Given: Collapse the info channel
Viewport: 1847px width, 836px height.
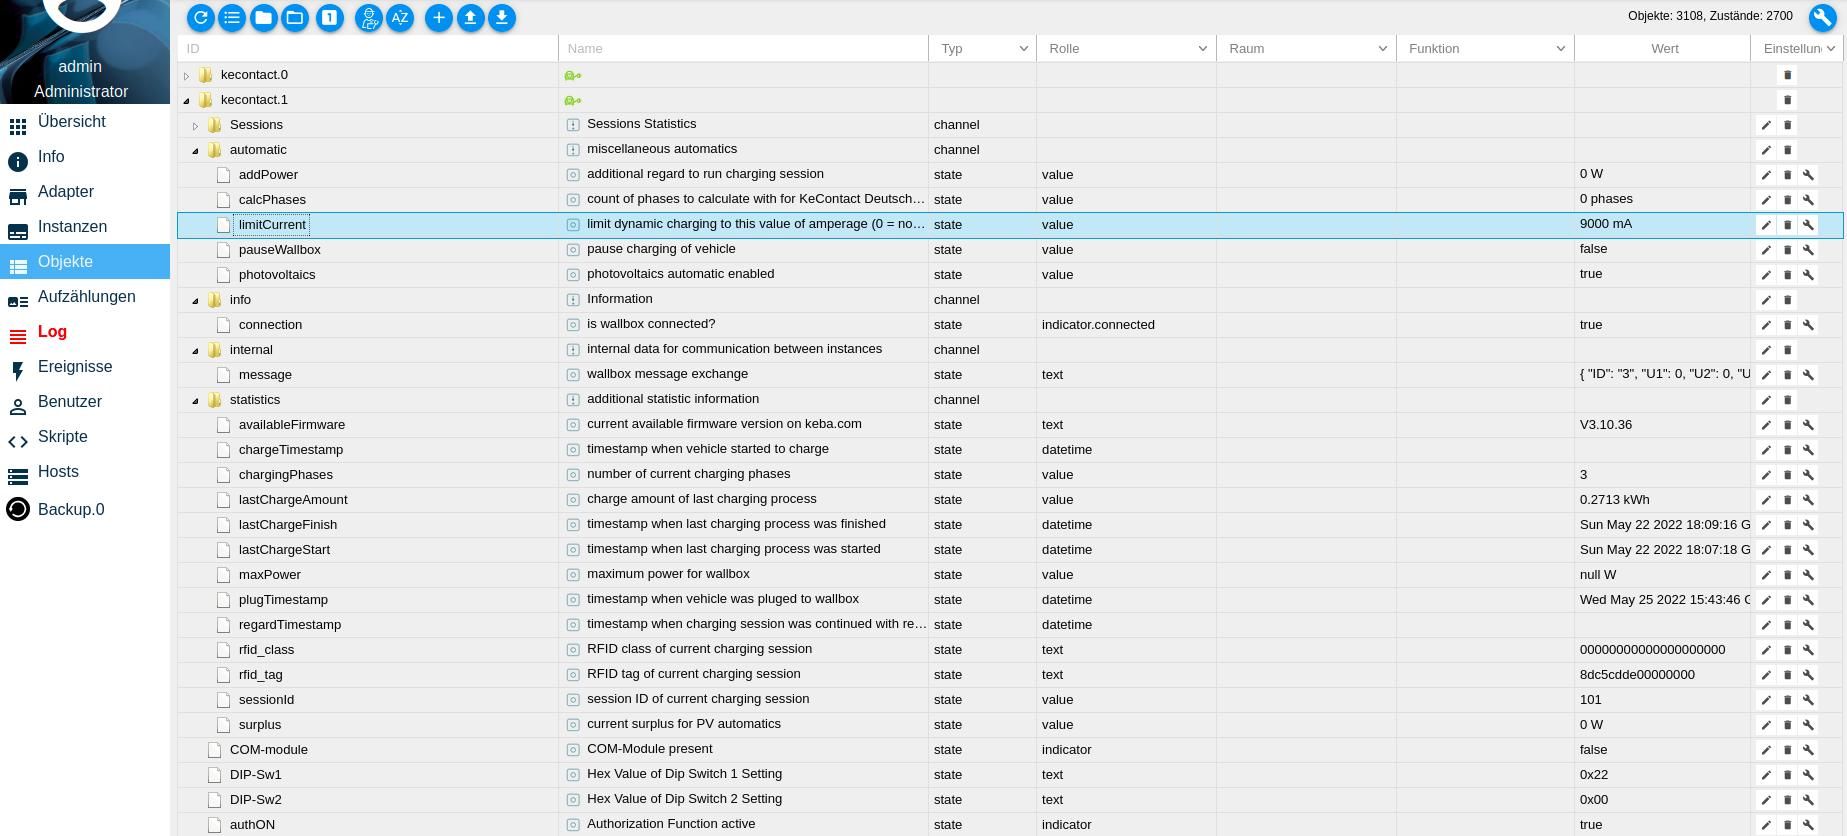Looking at the screenshot, I should [x=196, y=300].
